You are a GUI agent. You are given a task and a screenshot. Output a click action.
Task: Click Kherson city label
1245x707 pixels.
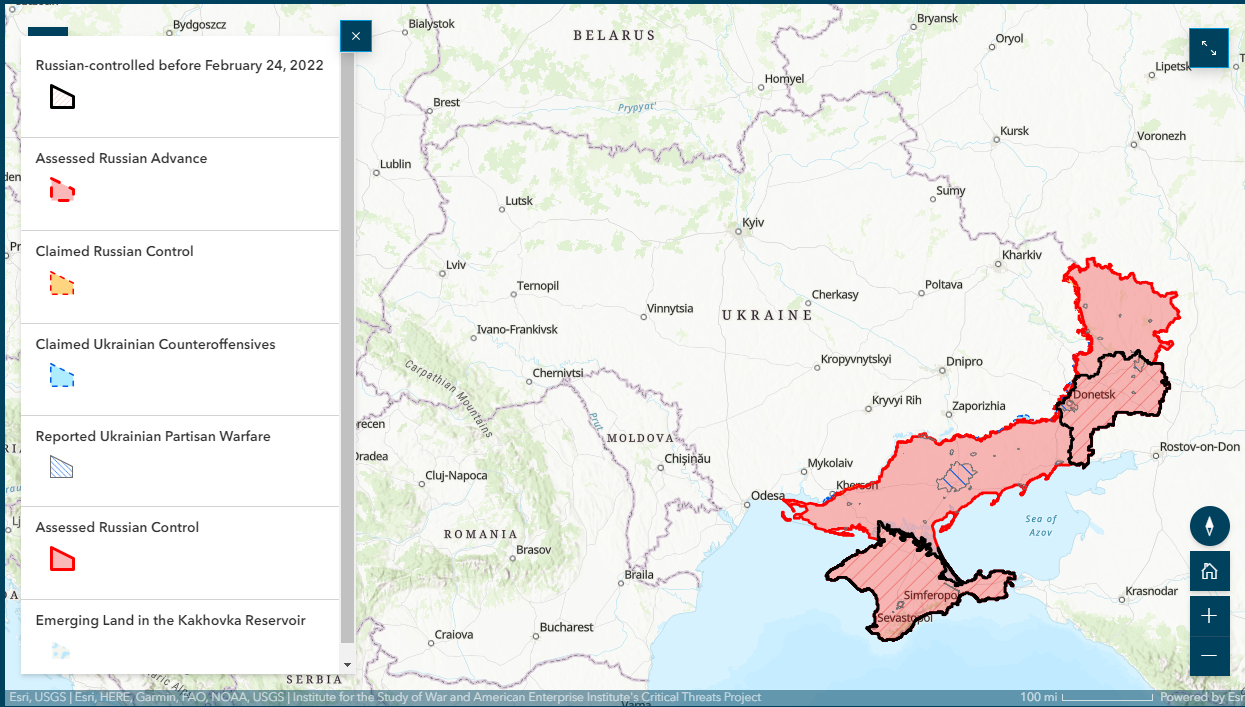[857, 485]
